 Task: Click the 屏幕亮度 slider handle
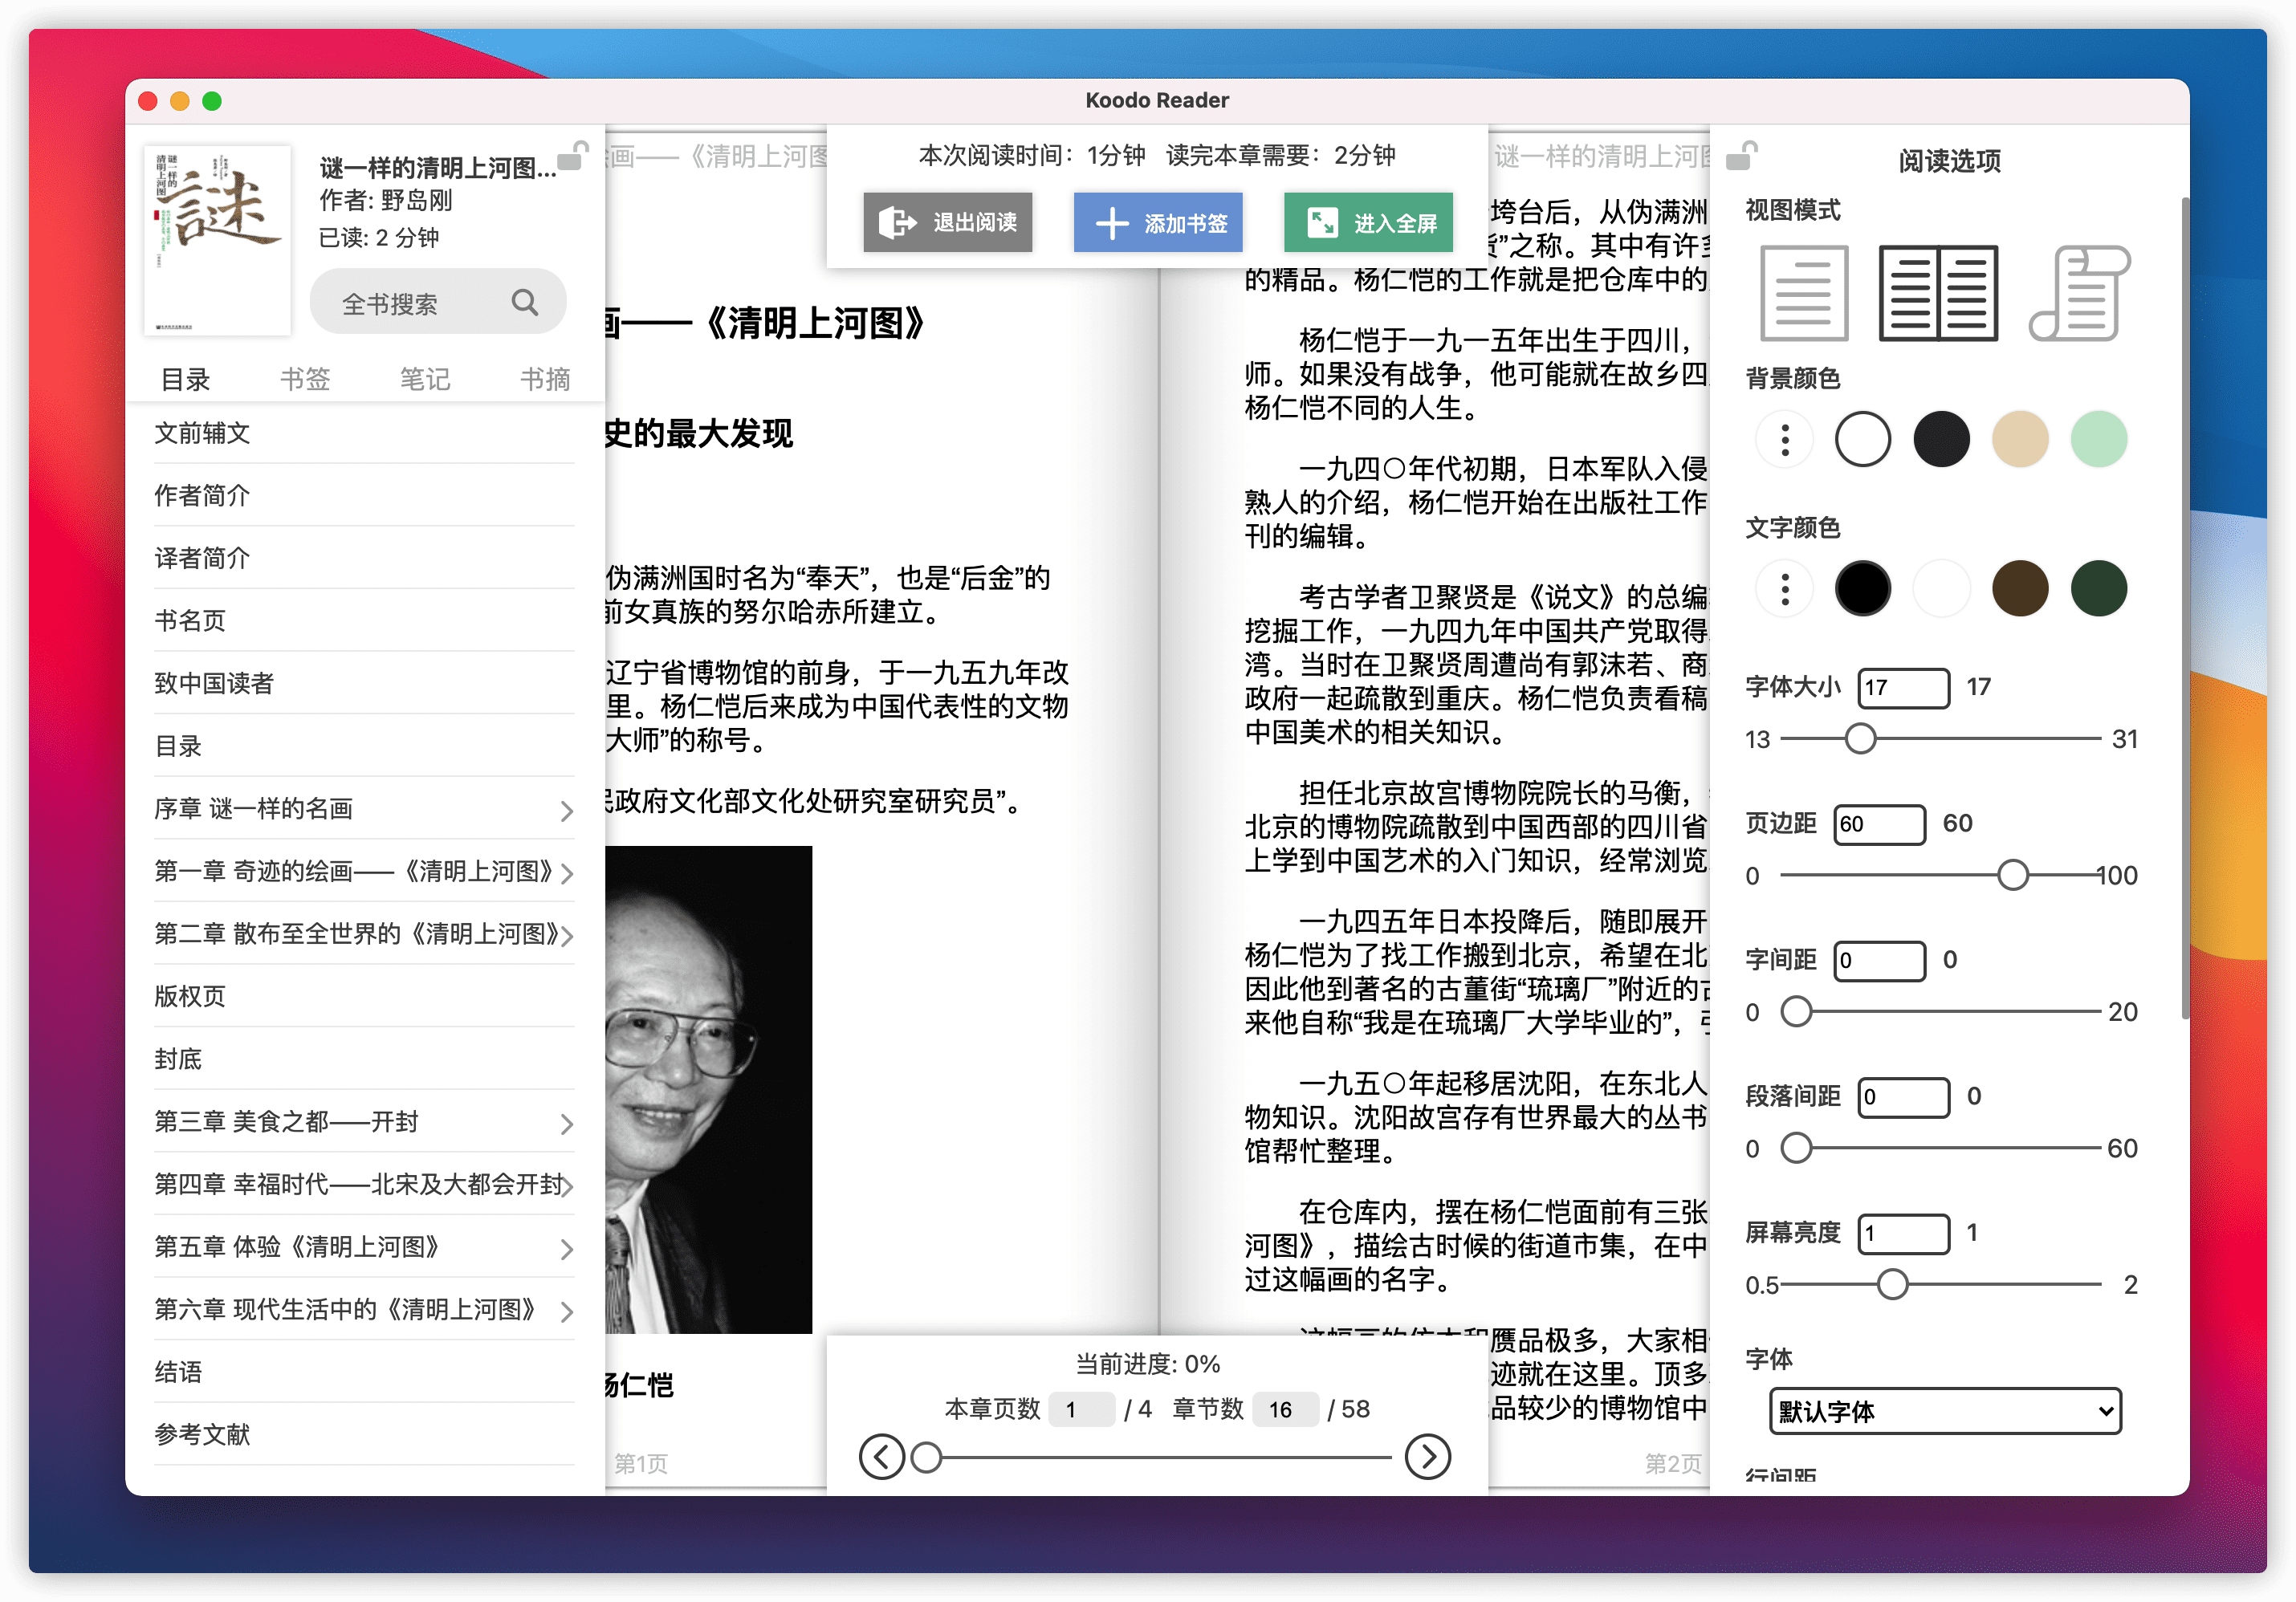point(1892,1284)
